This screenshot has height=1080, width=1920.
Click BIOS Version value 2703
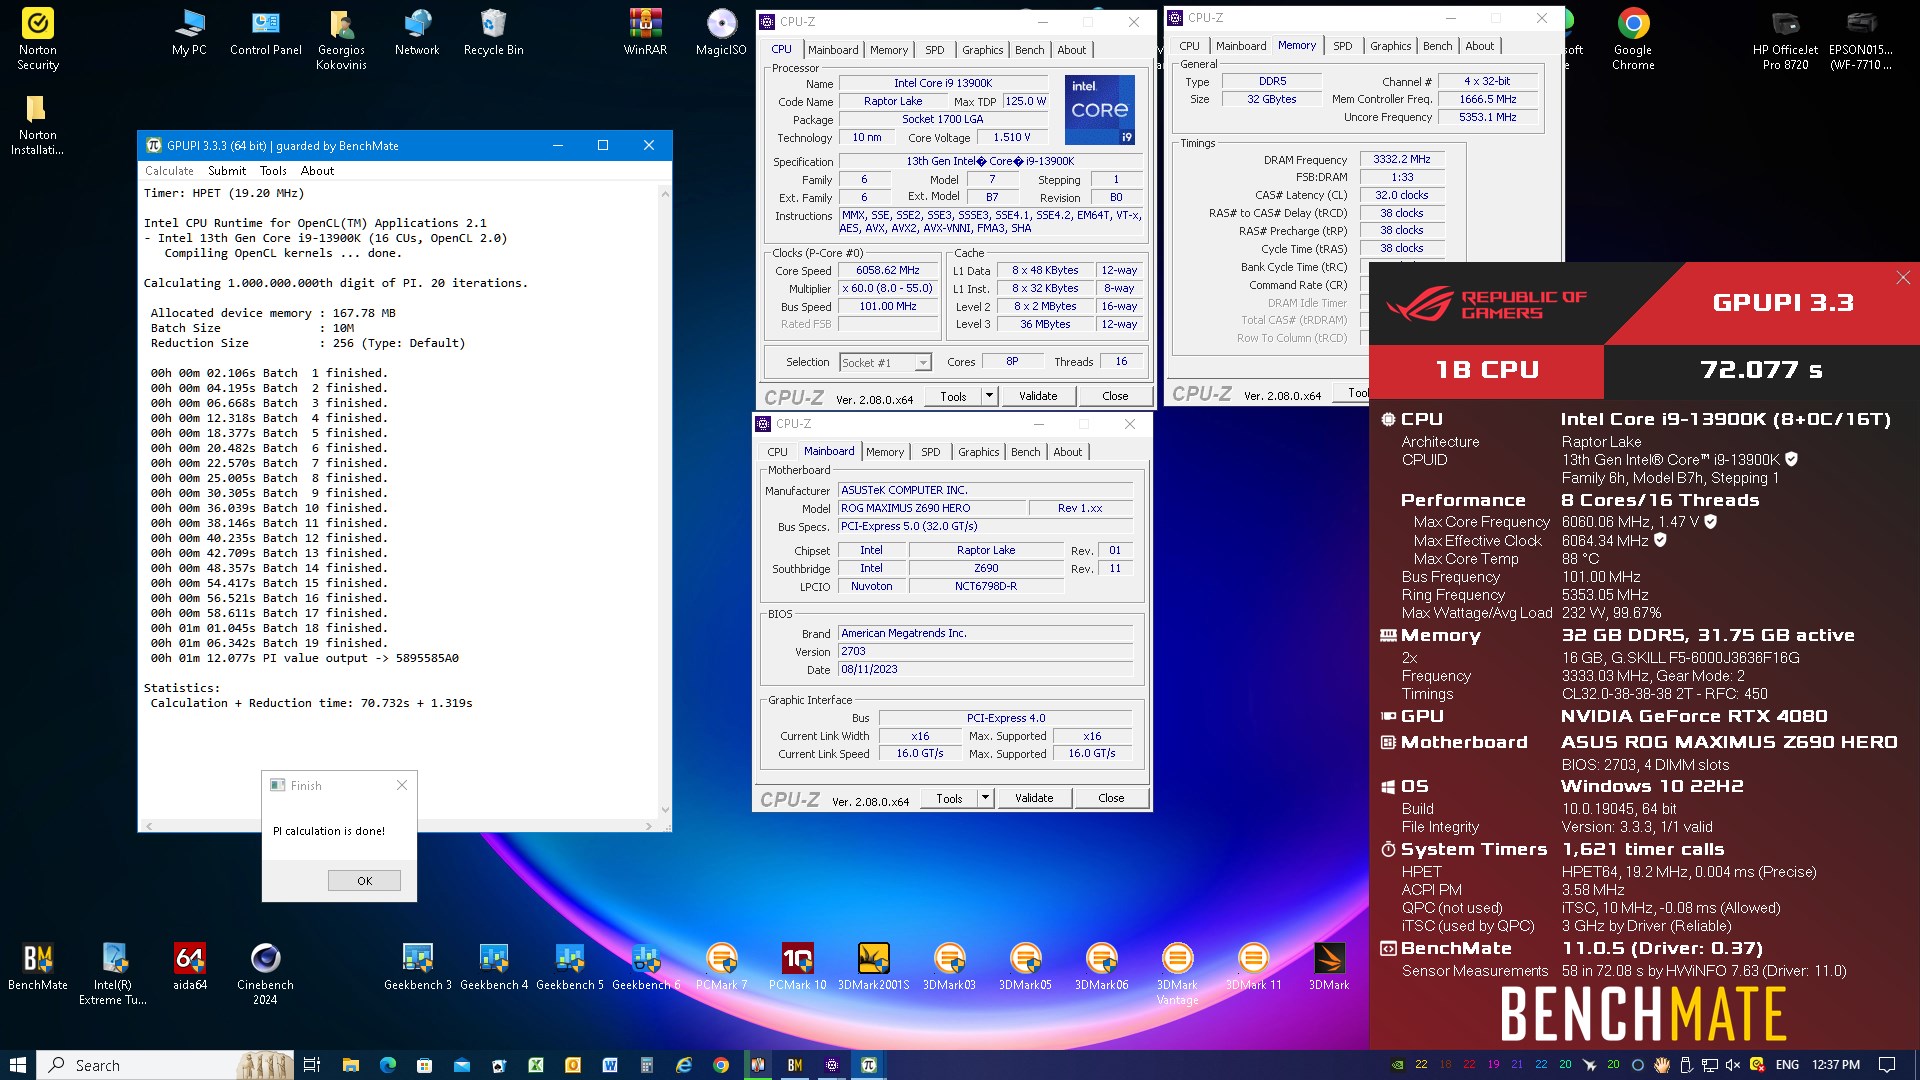[x=985, y=651]
